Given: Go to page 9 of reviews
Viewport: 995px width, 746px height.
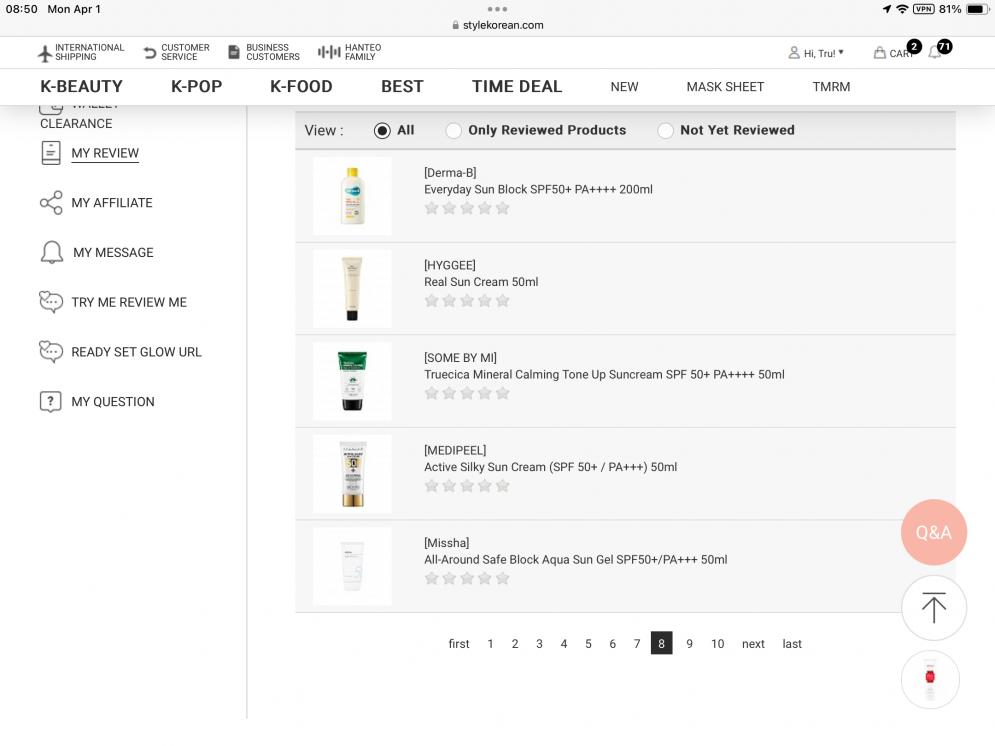Looking at the screenshot, I should click(x=689, y=644).
